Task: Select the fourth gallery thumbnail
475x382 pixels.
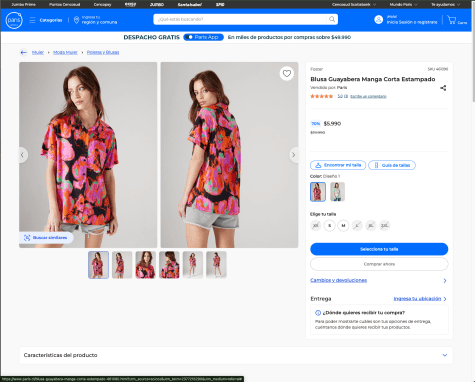Action: (169, 265)
